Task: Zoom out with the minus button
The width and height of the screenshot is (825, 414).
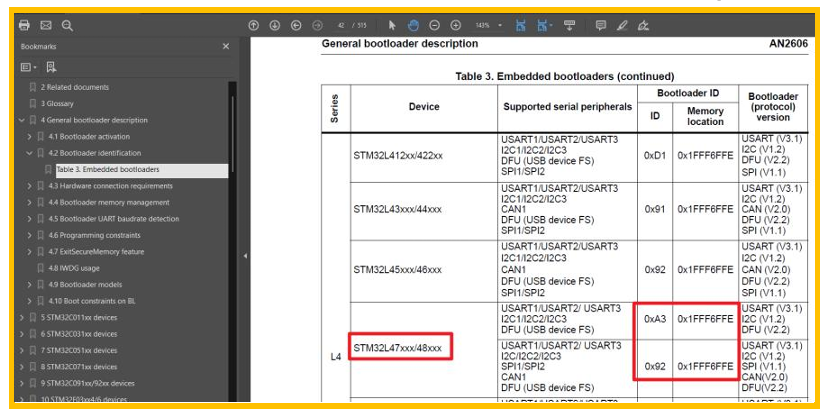Action: pos(435,25)
